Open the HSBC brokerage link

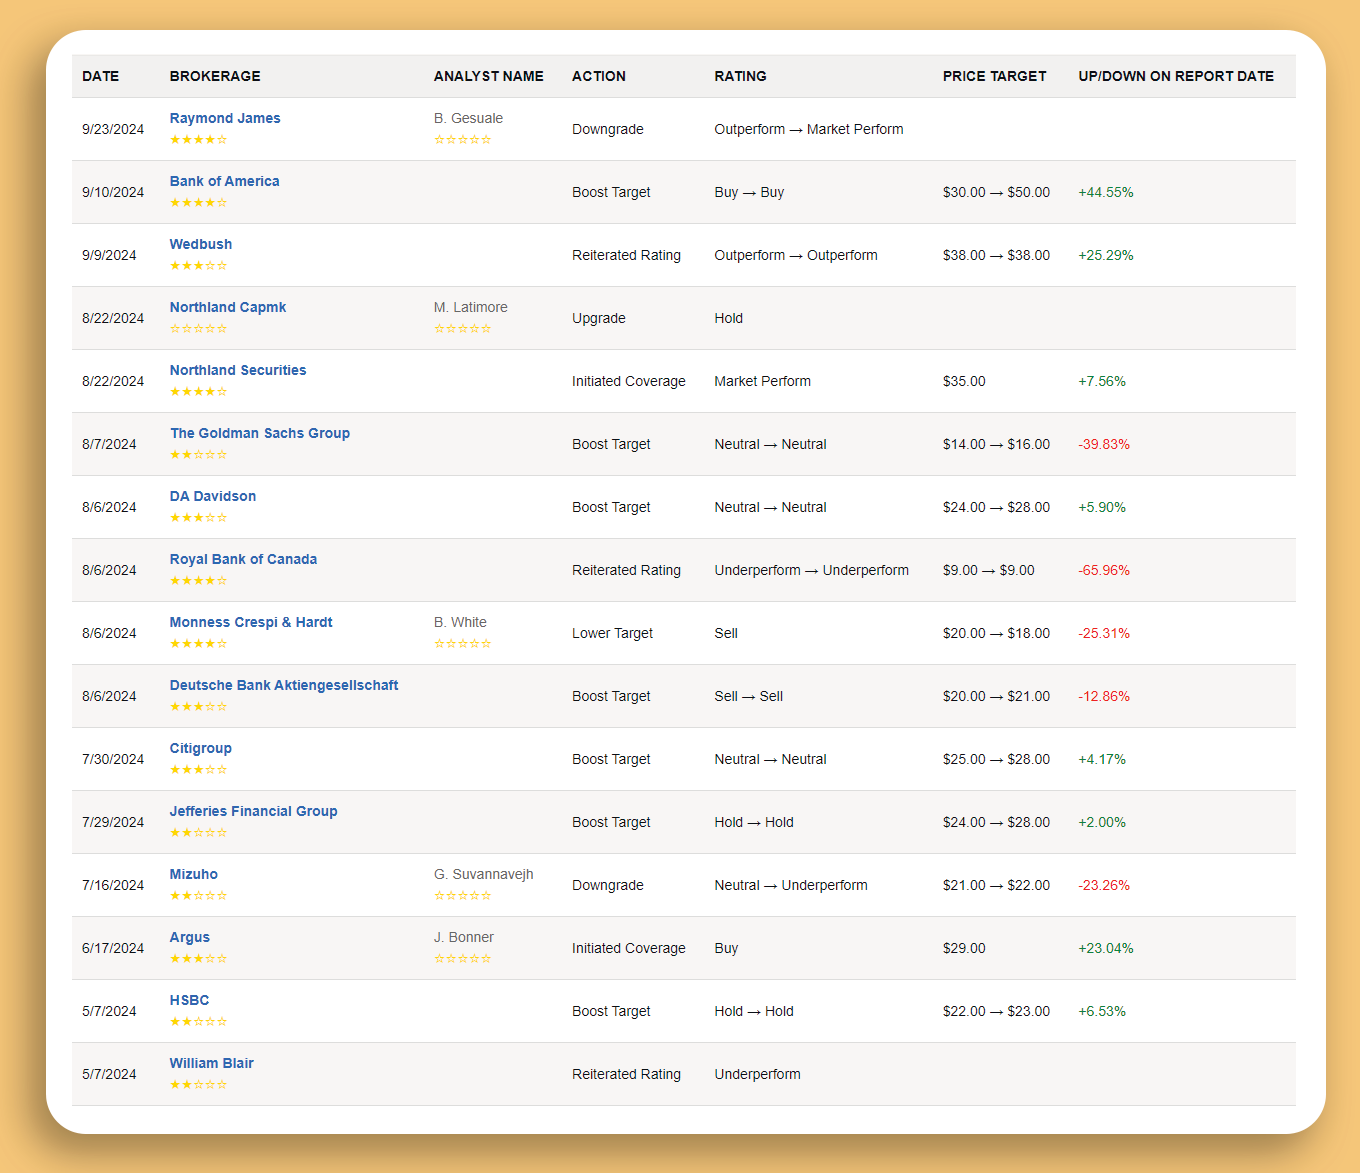(x=190, y=1000)
